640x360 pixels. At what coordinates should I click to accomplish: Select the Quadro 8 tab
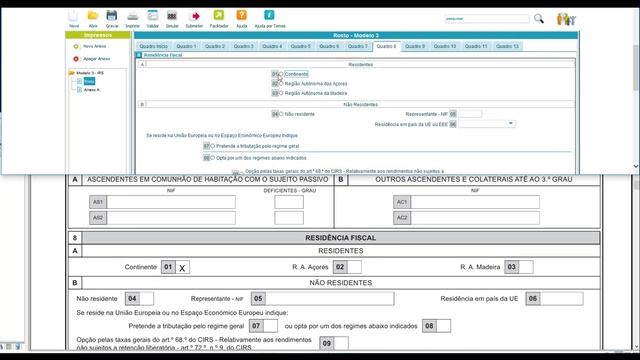click(386, 47)
